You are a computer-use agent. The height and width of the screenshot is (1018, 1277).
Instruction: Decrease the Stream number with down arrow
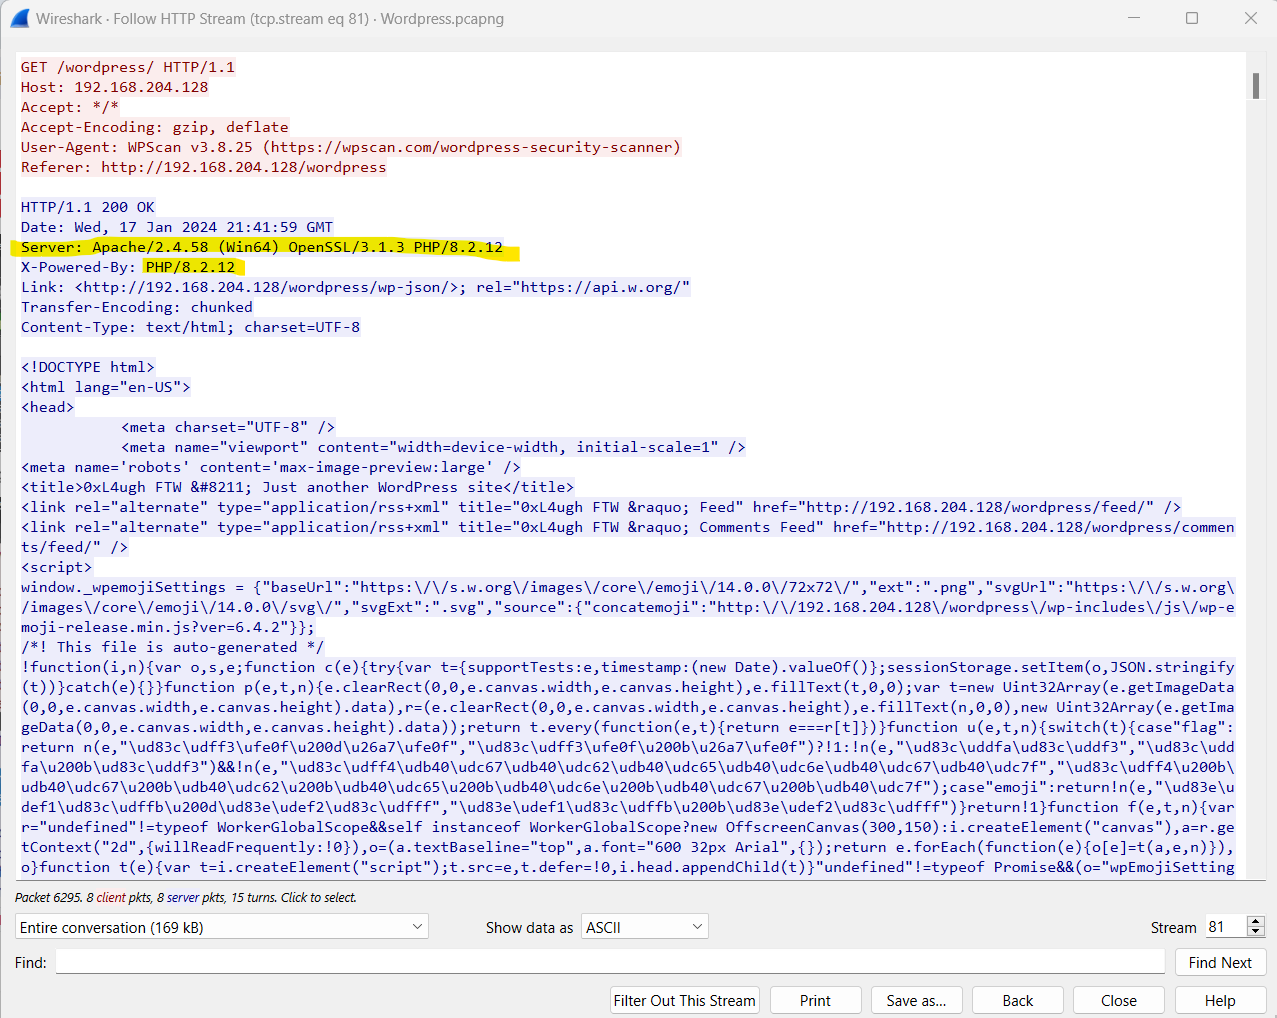pyautogui.click(x=1256, y=933)
